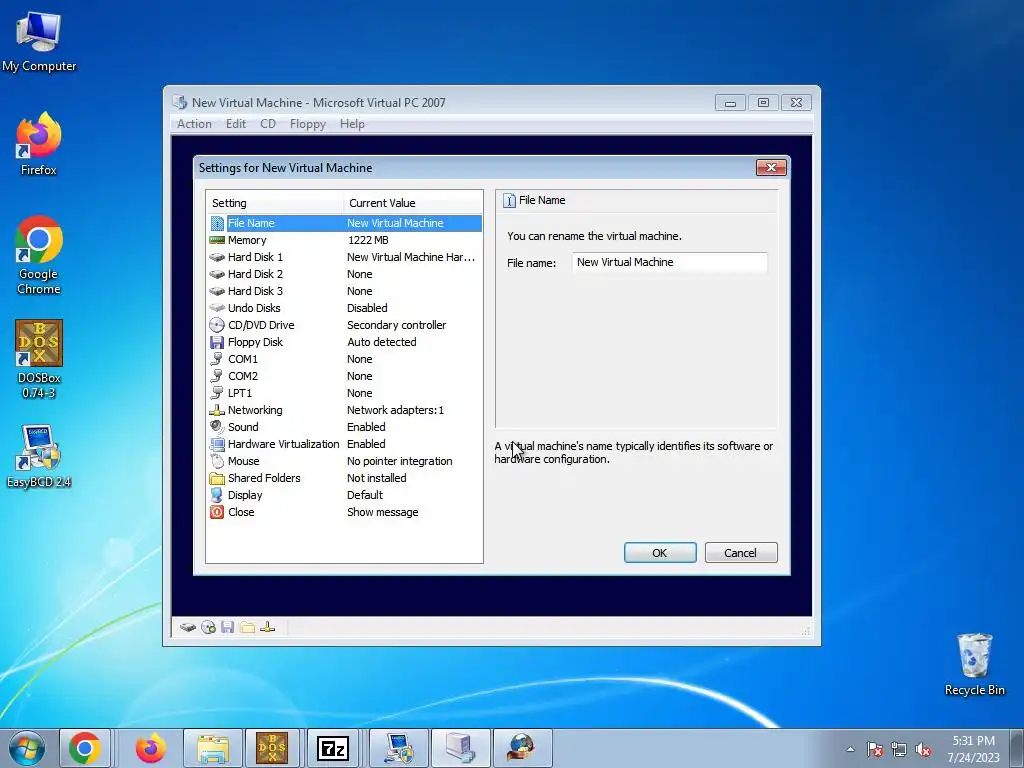Select the Networking row label
The height and width of the screenshot is (768, 1024).
(x=255, y=410)
